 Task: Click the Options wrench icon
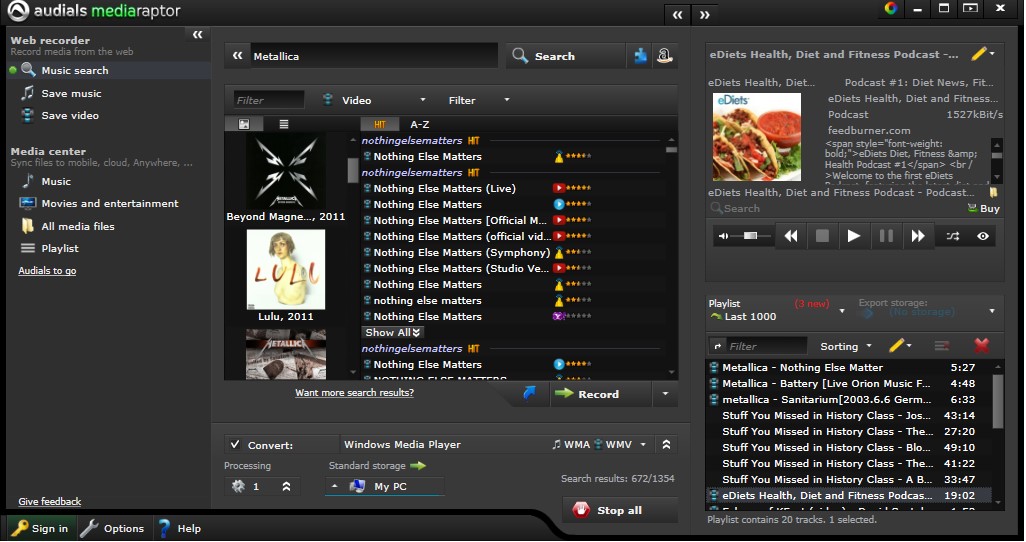pos(90,528)
